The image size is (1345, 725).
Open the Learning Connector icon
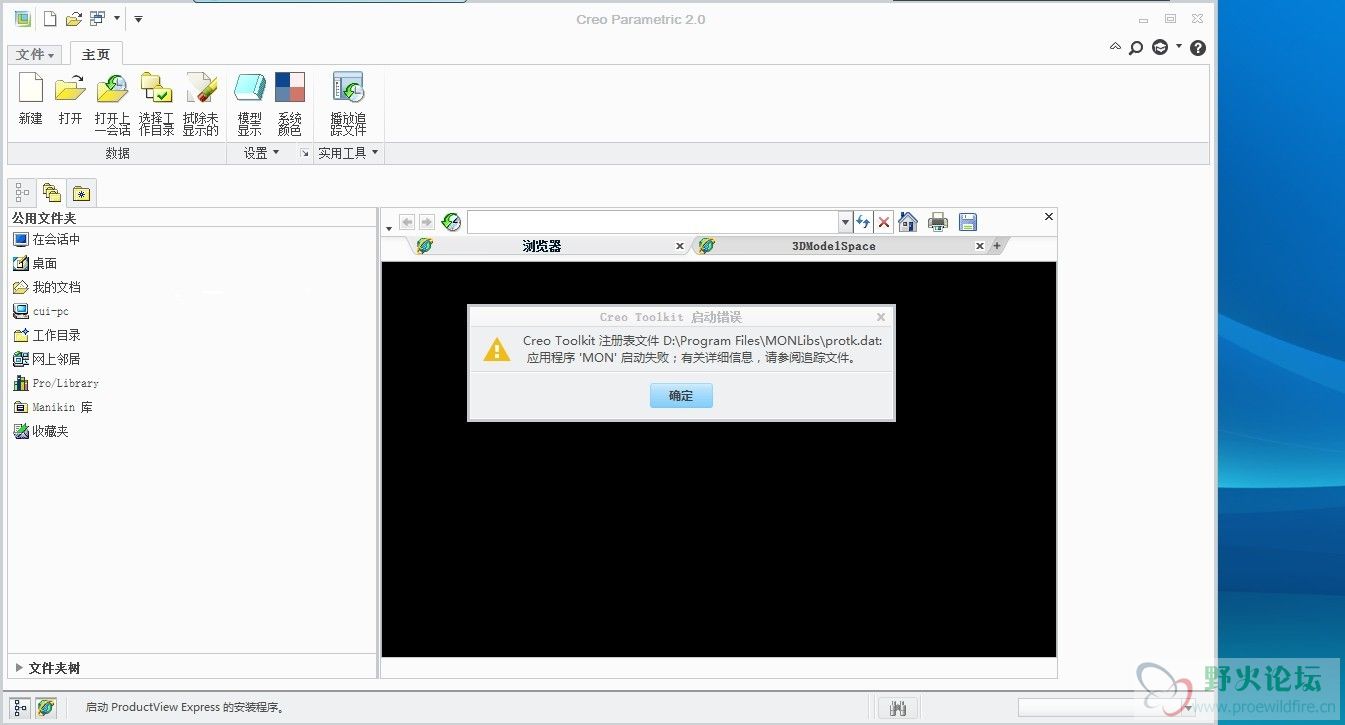click(1160, 47)
